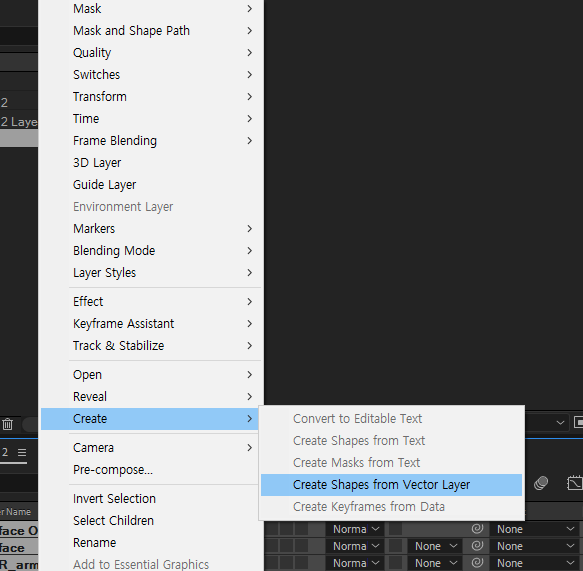Click the Environment Layer menu entry
Screen dimensions: 583x571
coord(151,206)
